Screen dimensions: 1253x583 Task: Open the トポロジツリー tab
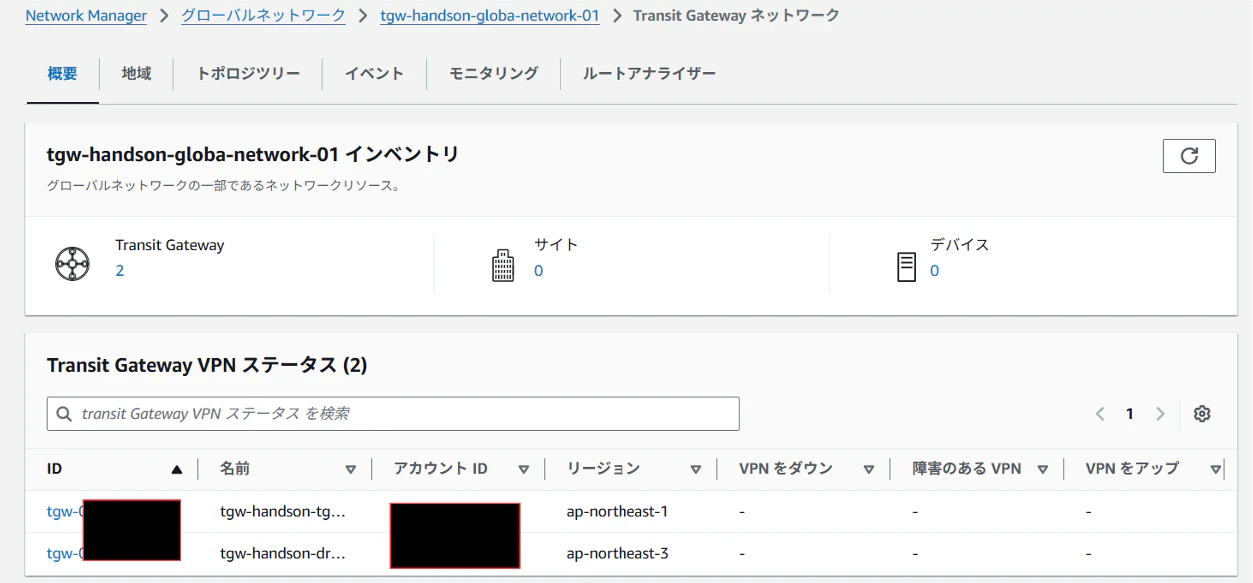pos(248,74)
